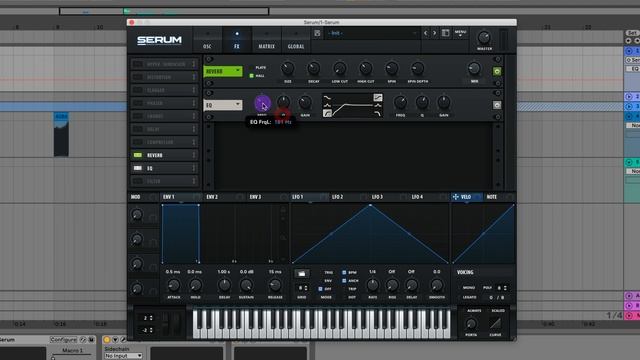Screen dimensions: 640x360
Task: Click the save preset disk icon
Action: (x=317, y=33)
